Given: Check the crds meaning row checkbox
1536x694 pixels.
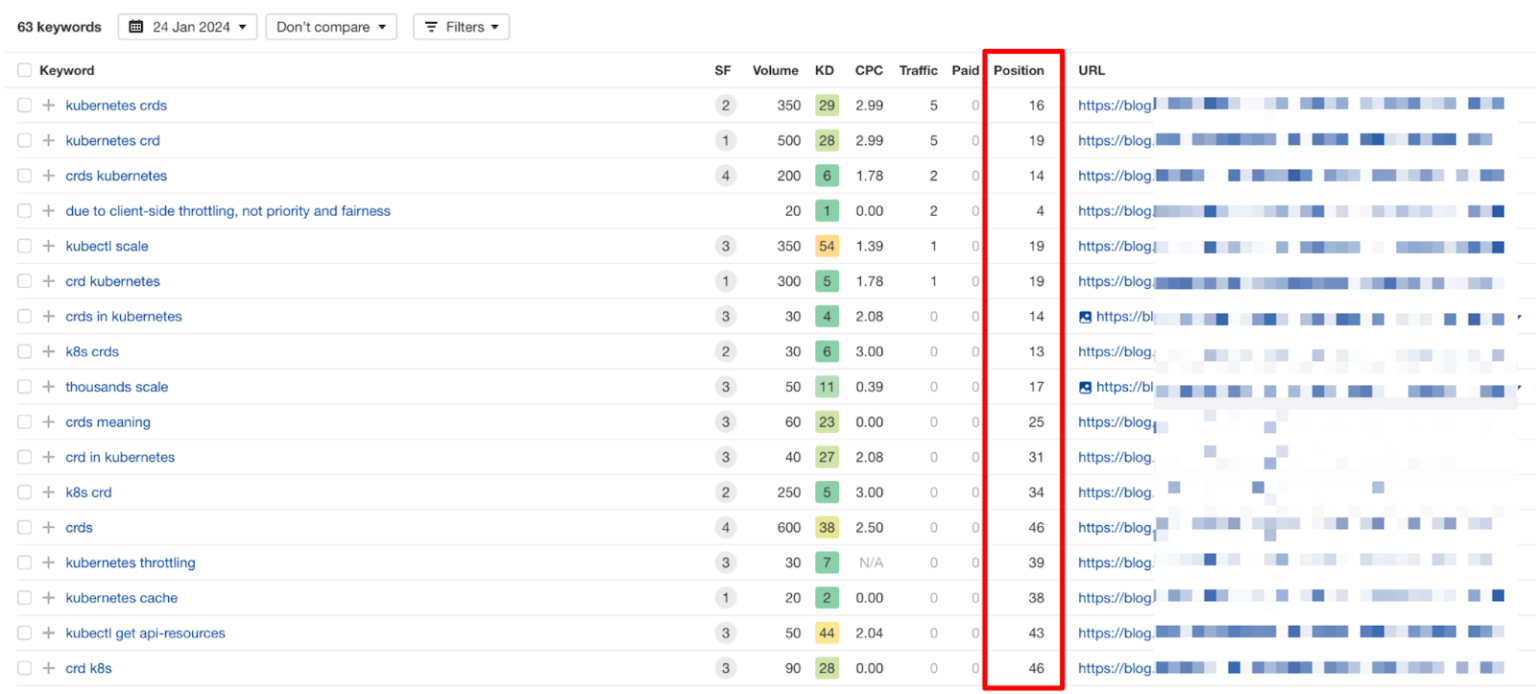Looking at the screenshot, I should pos(24,422).
